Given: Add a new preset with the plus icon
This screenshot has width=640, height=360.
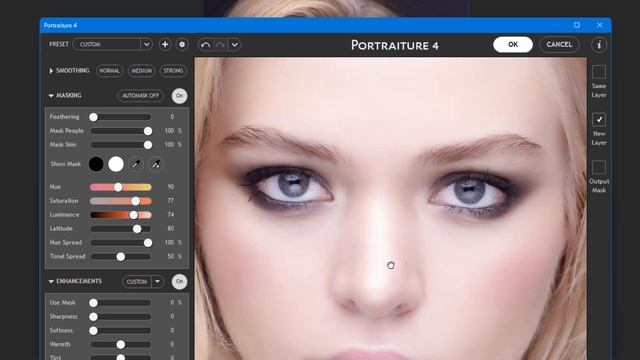Looking at the screenshot, I should (x=165, y=44).
